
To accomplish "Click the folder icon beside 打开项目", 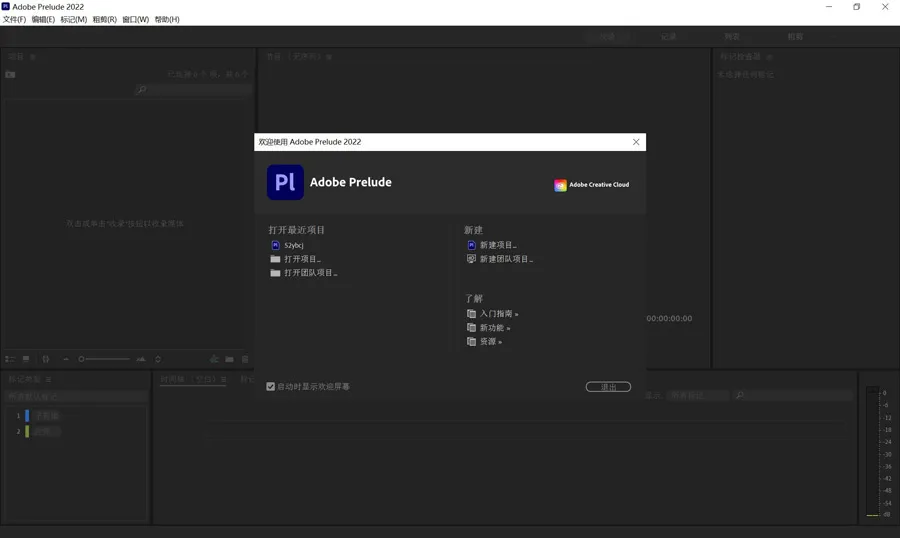I will click(275, 259).
